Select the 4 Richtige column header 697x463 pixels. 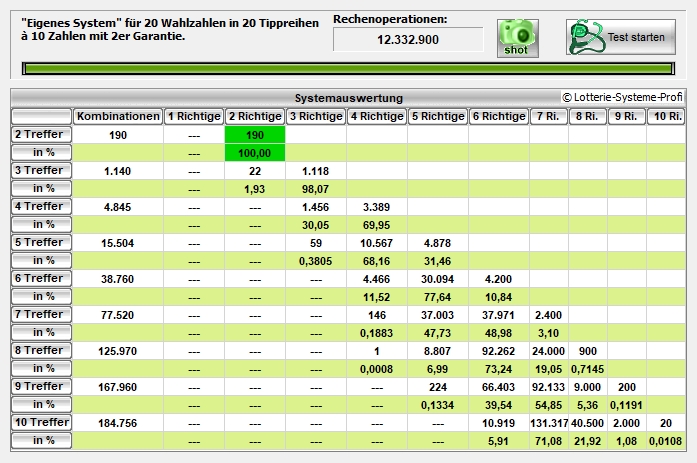pos(377,116)
